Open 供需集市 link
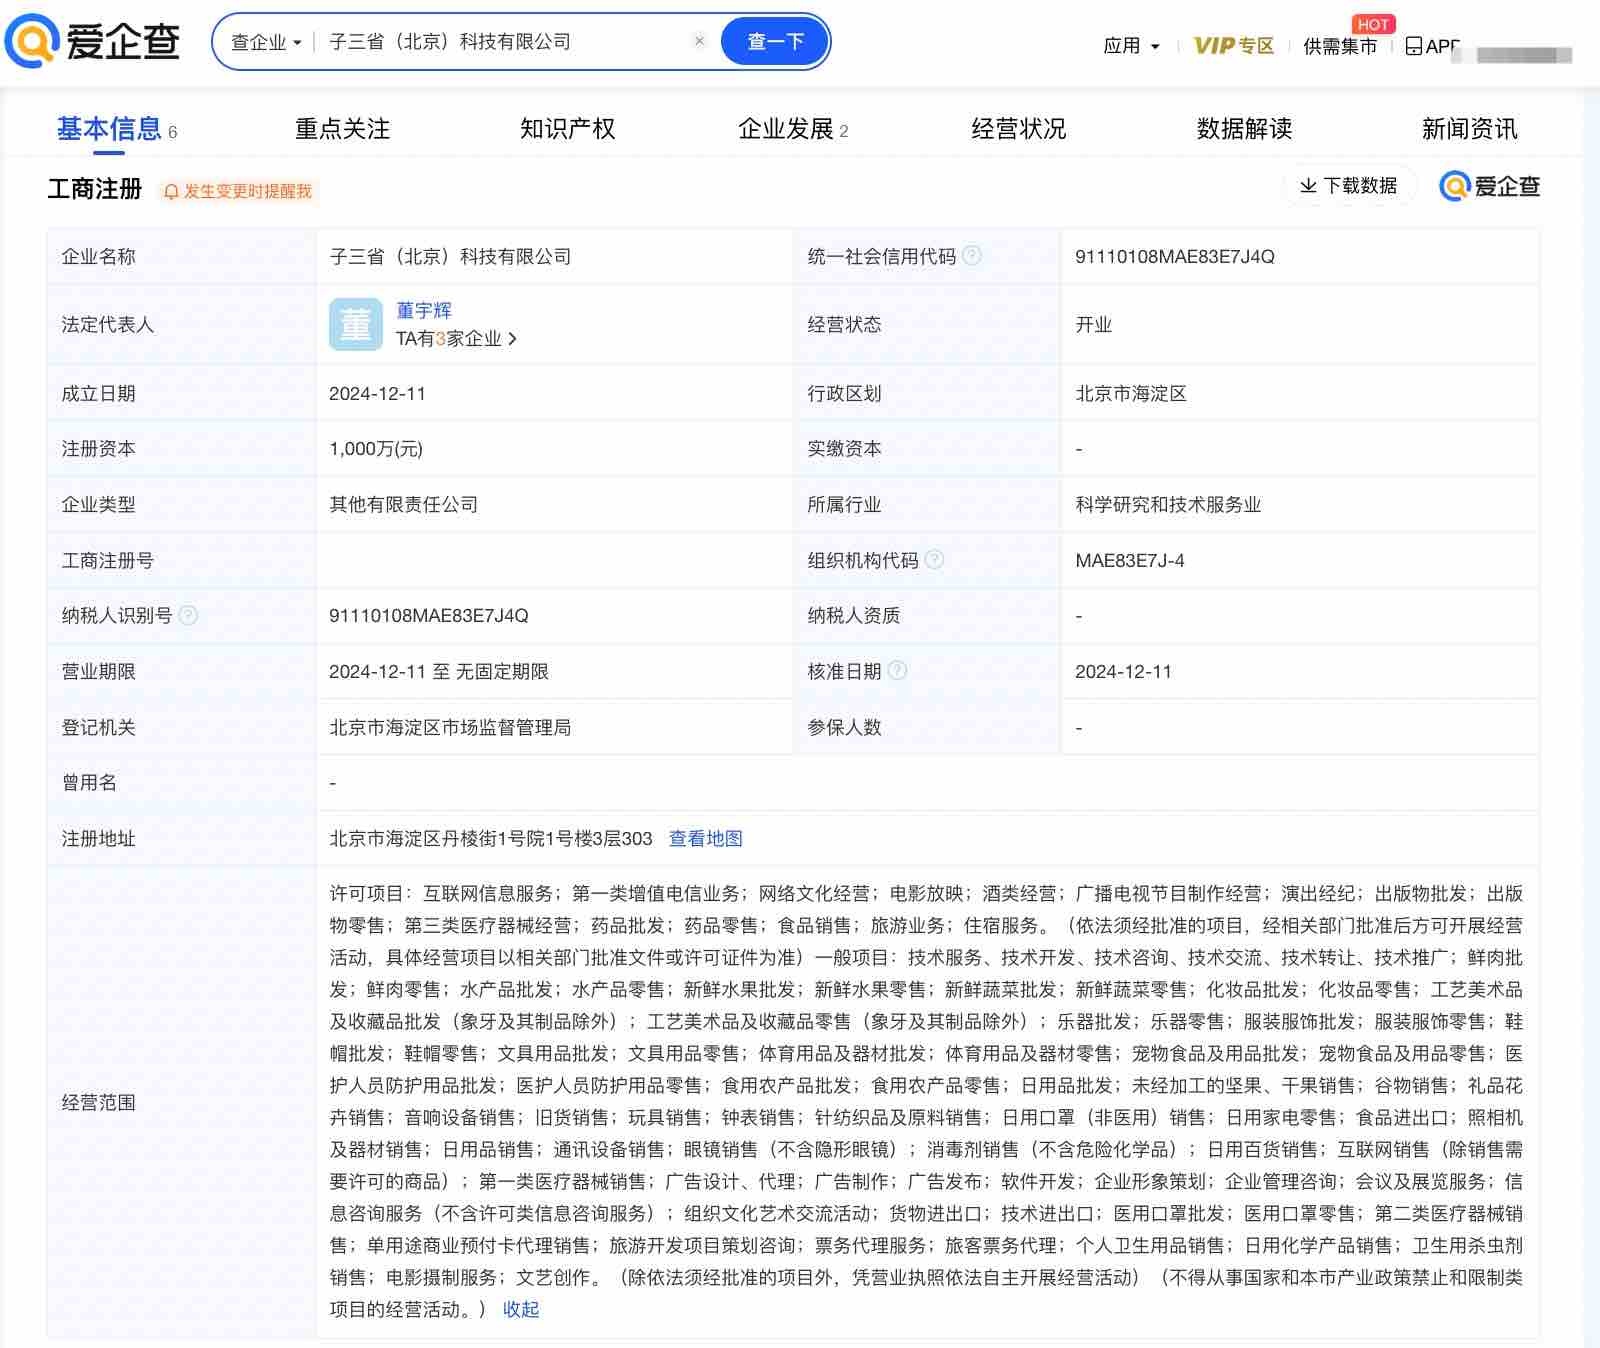Image resolution: width=1600 pixels, height=1348 pixels. 1340,46
